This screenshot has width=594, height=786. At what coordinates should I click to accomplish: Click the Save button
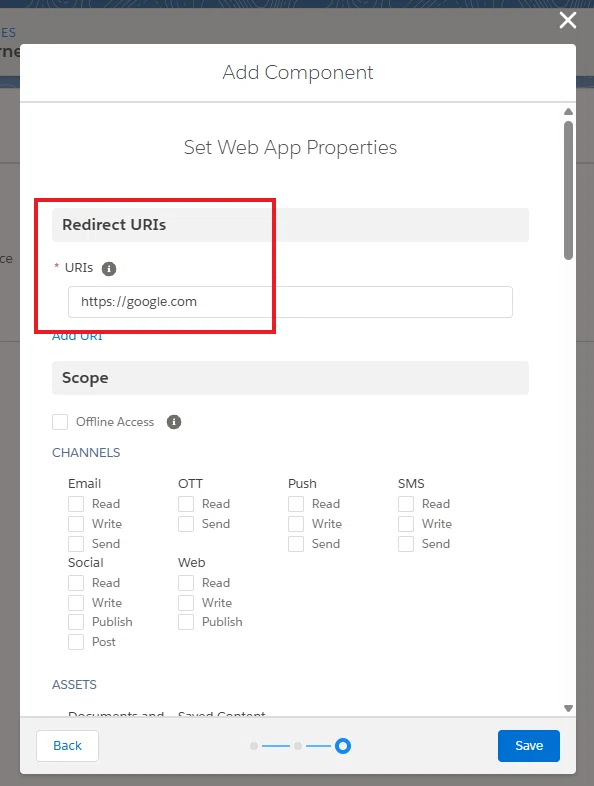(x=529, y=746)
